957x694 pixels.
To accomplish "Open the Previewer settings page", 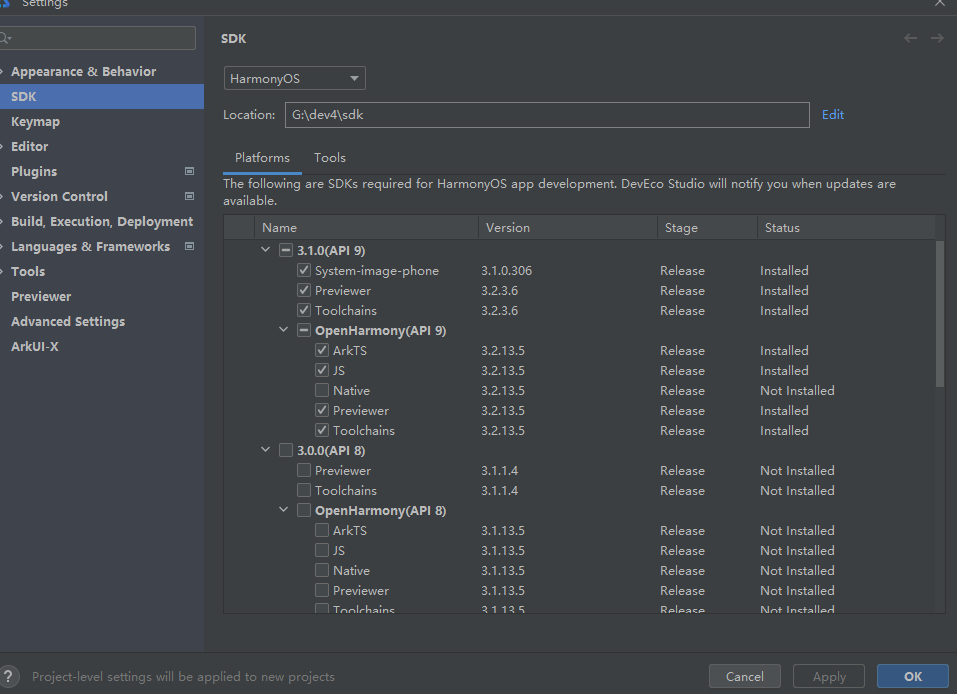I will tap(41, 297).
